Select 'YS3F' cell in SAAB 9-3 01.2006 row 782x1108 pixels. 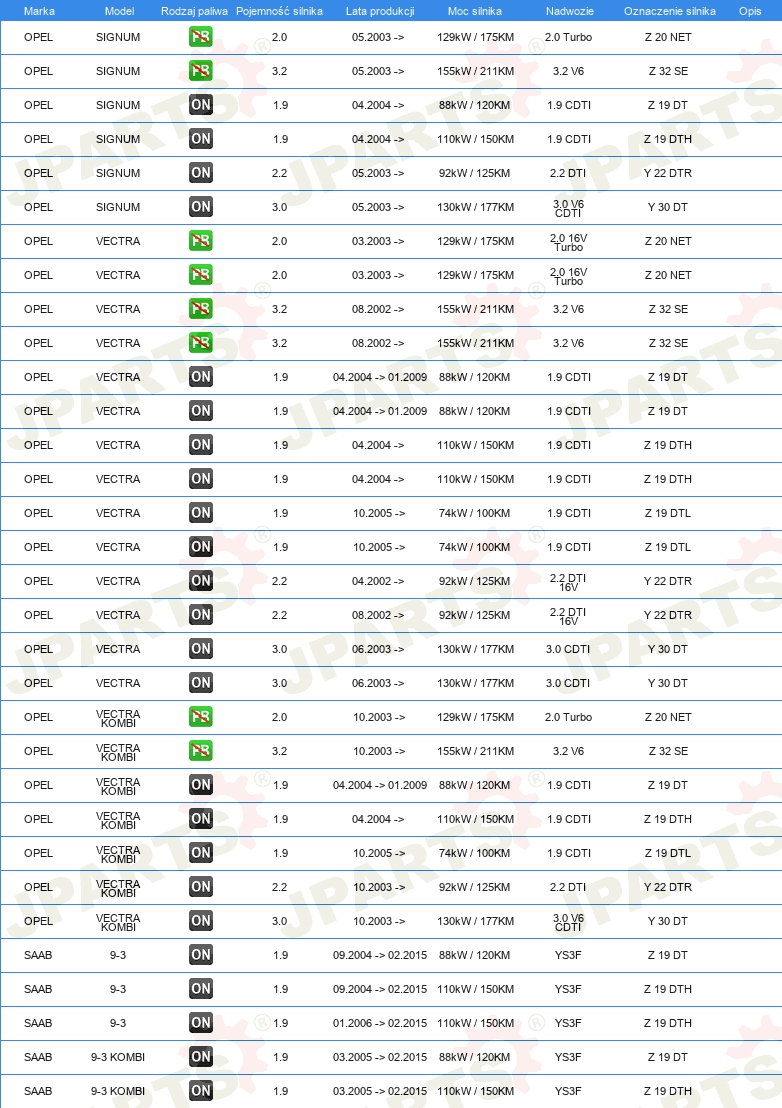pos(568,1022)
